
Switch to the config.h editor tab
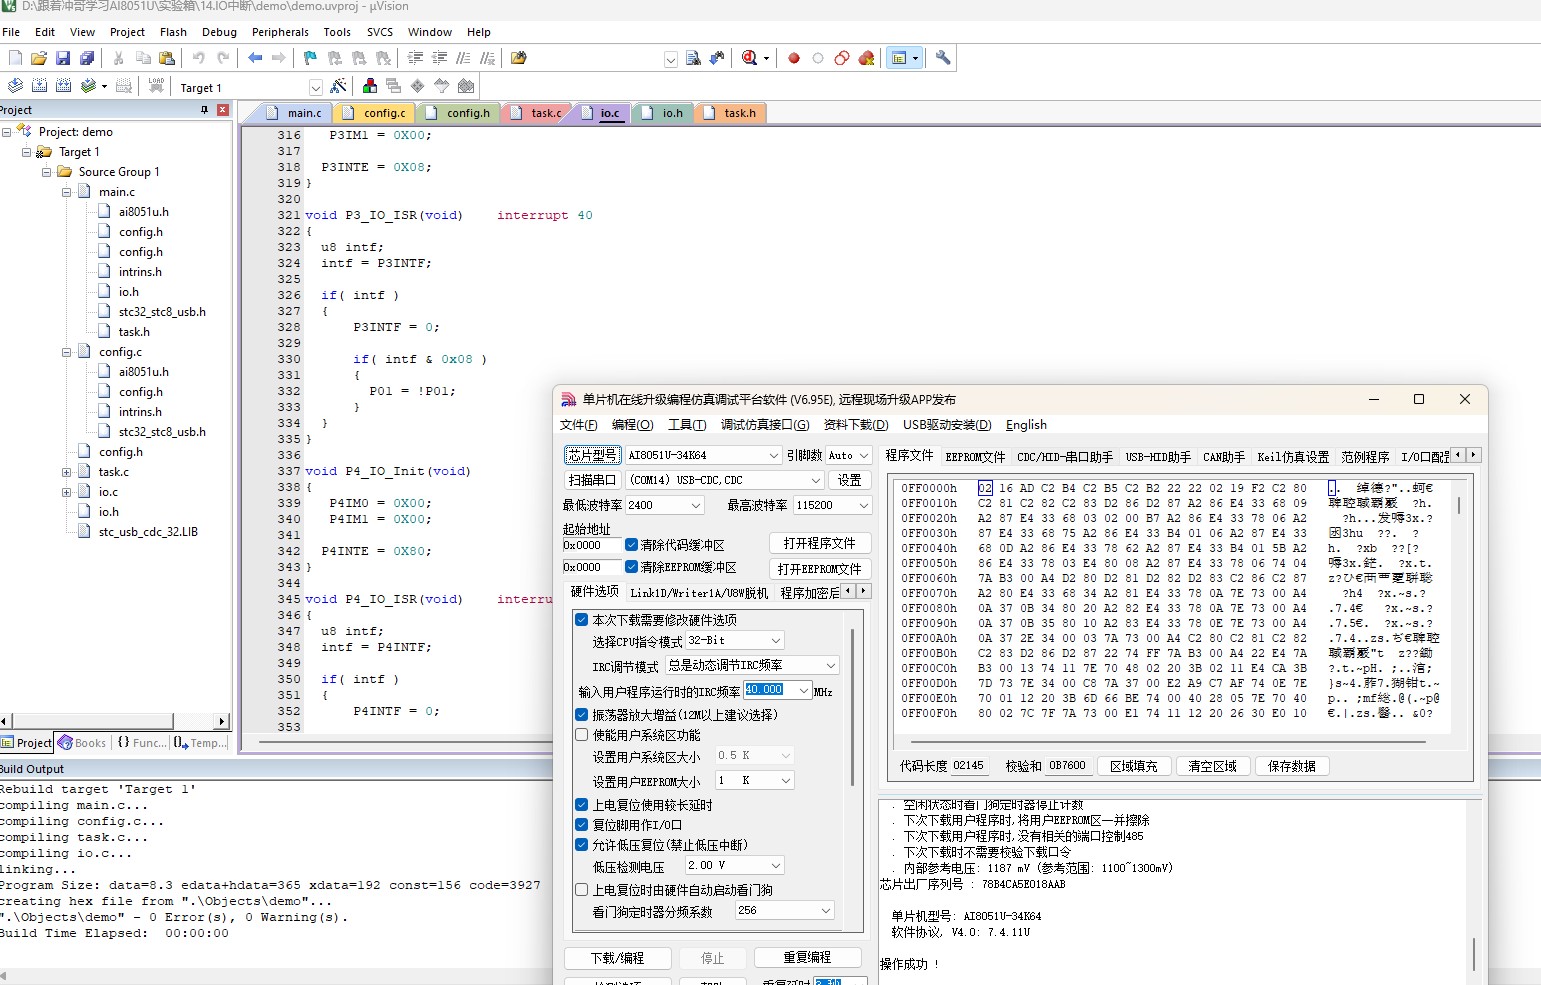coord(459,113)
